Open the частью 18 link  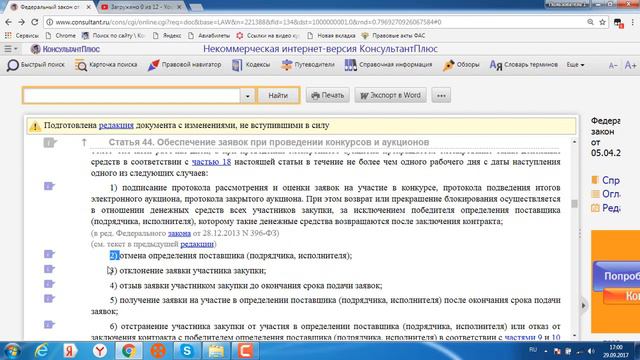pyautogui.click(x=211, y=162)
